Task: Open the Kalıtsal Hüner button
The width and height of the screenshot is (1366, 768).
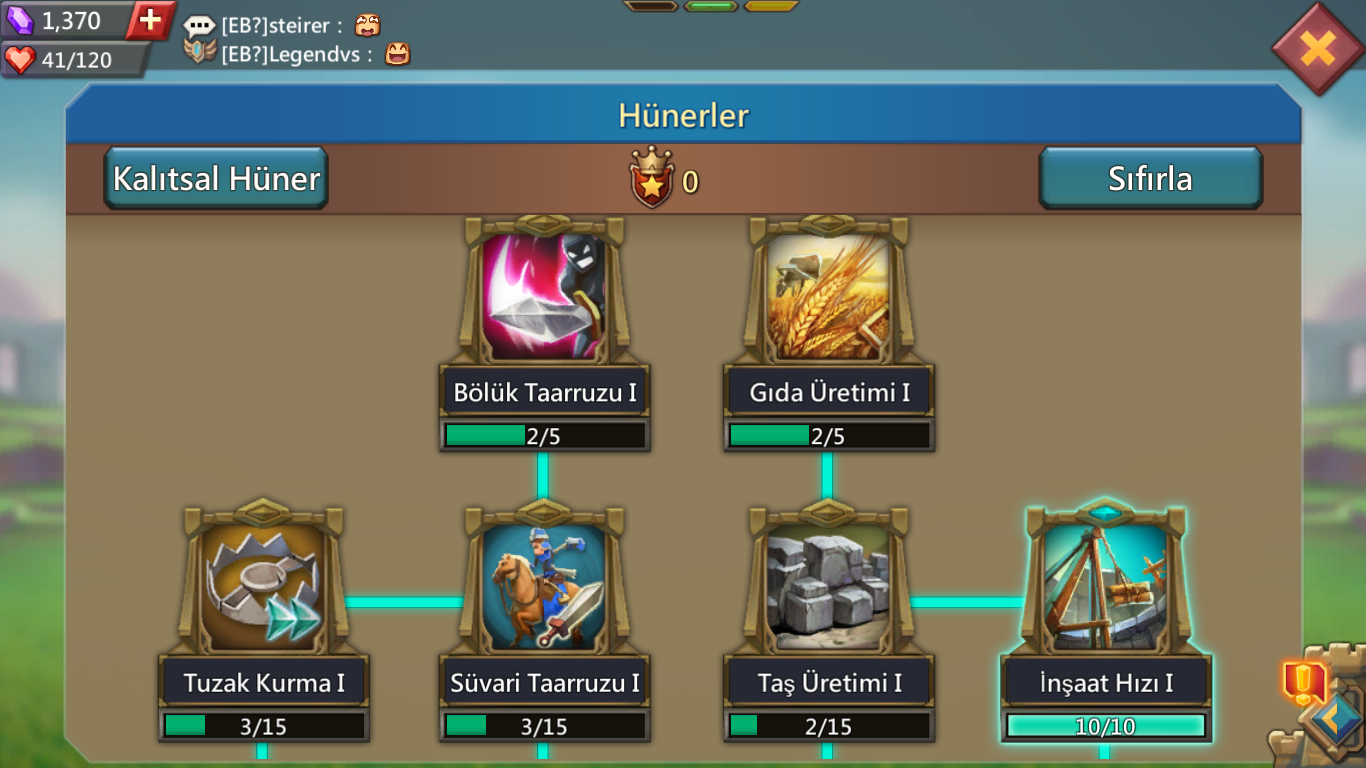Action: click(x=216, y=178)
